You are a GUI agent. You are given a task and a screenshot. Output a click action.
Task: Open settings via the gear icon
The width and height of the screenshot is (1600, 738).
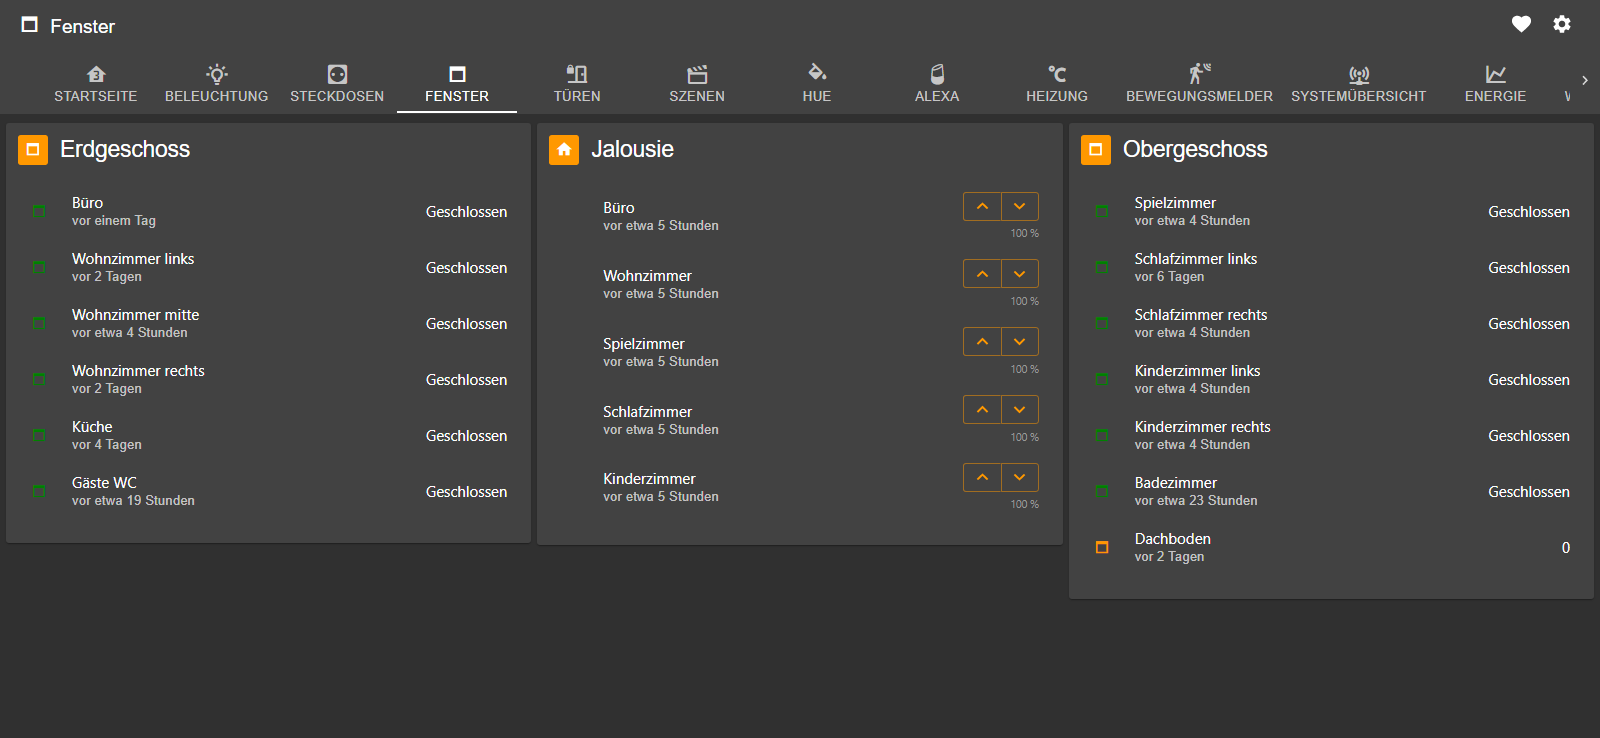coord(1562,24)
